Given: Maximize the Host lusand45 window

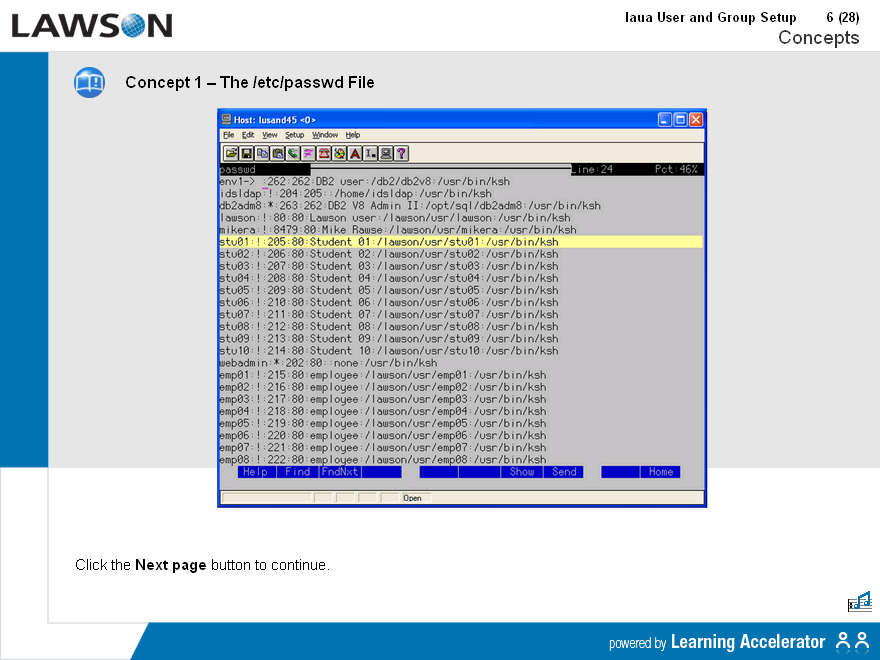Looking at the screenshot, I should (x=680, y=120).
